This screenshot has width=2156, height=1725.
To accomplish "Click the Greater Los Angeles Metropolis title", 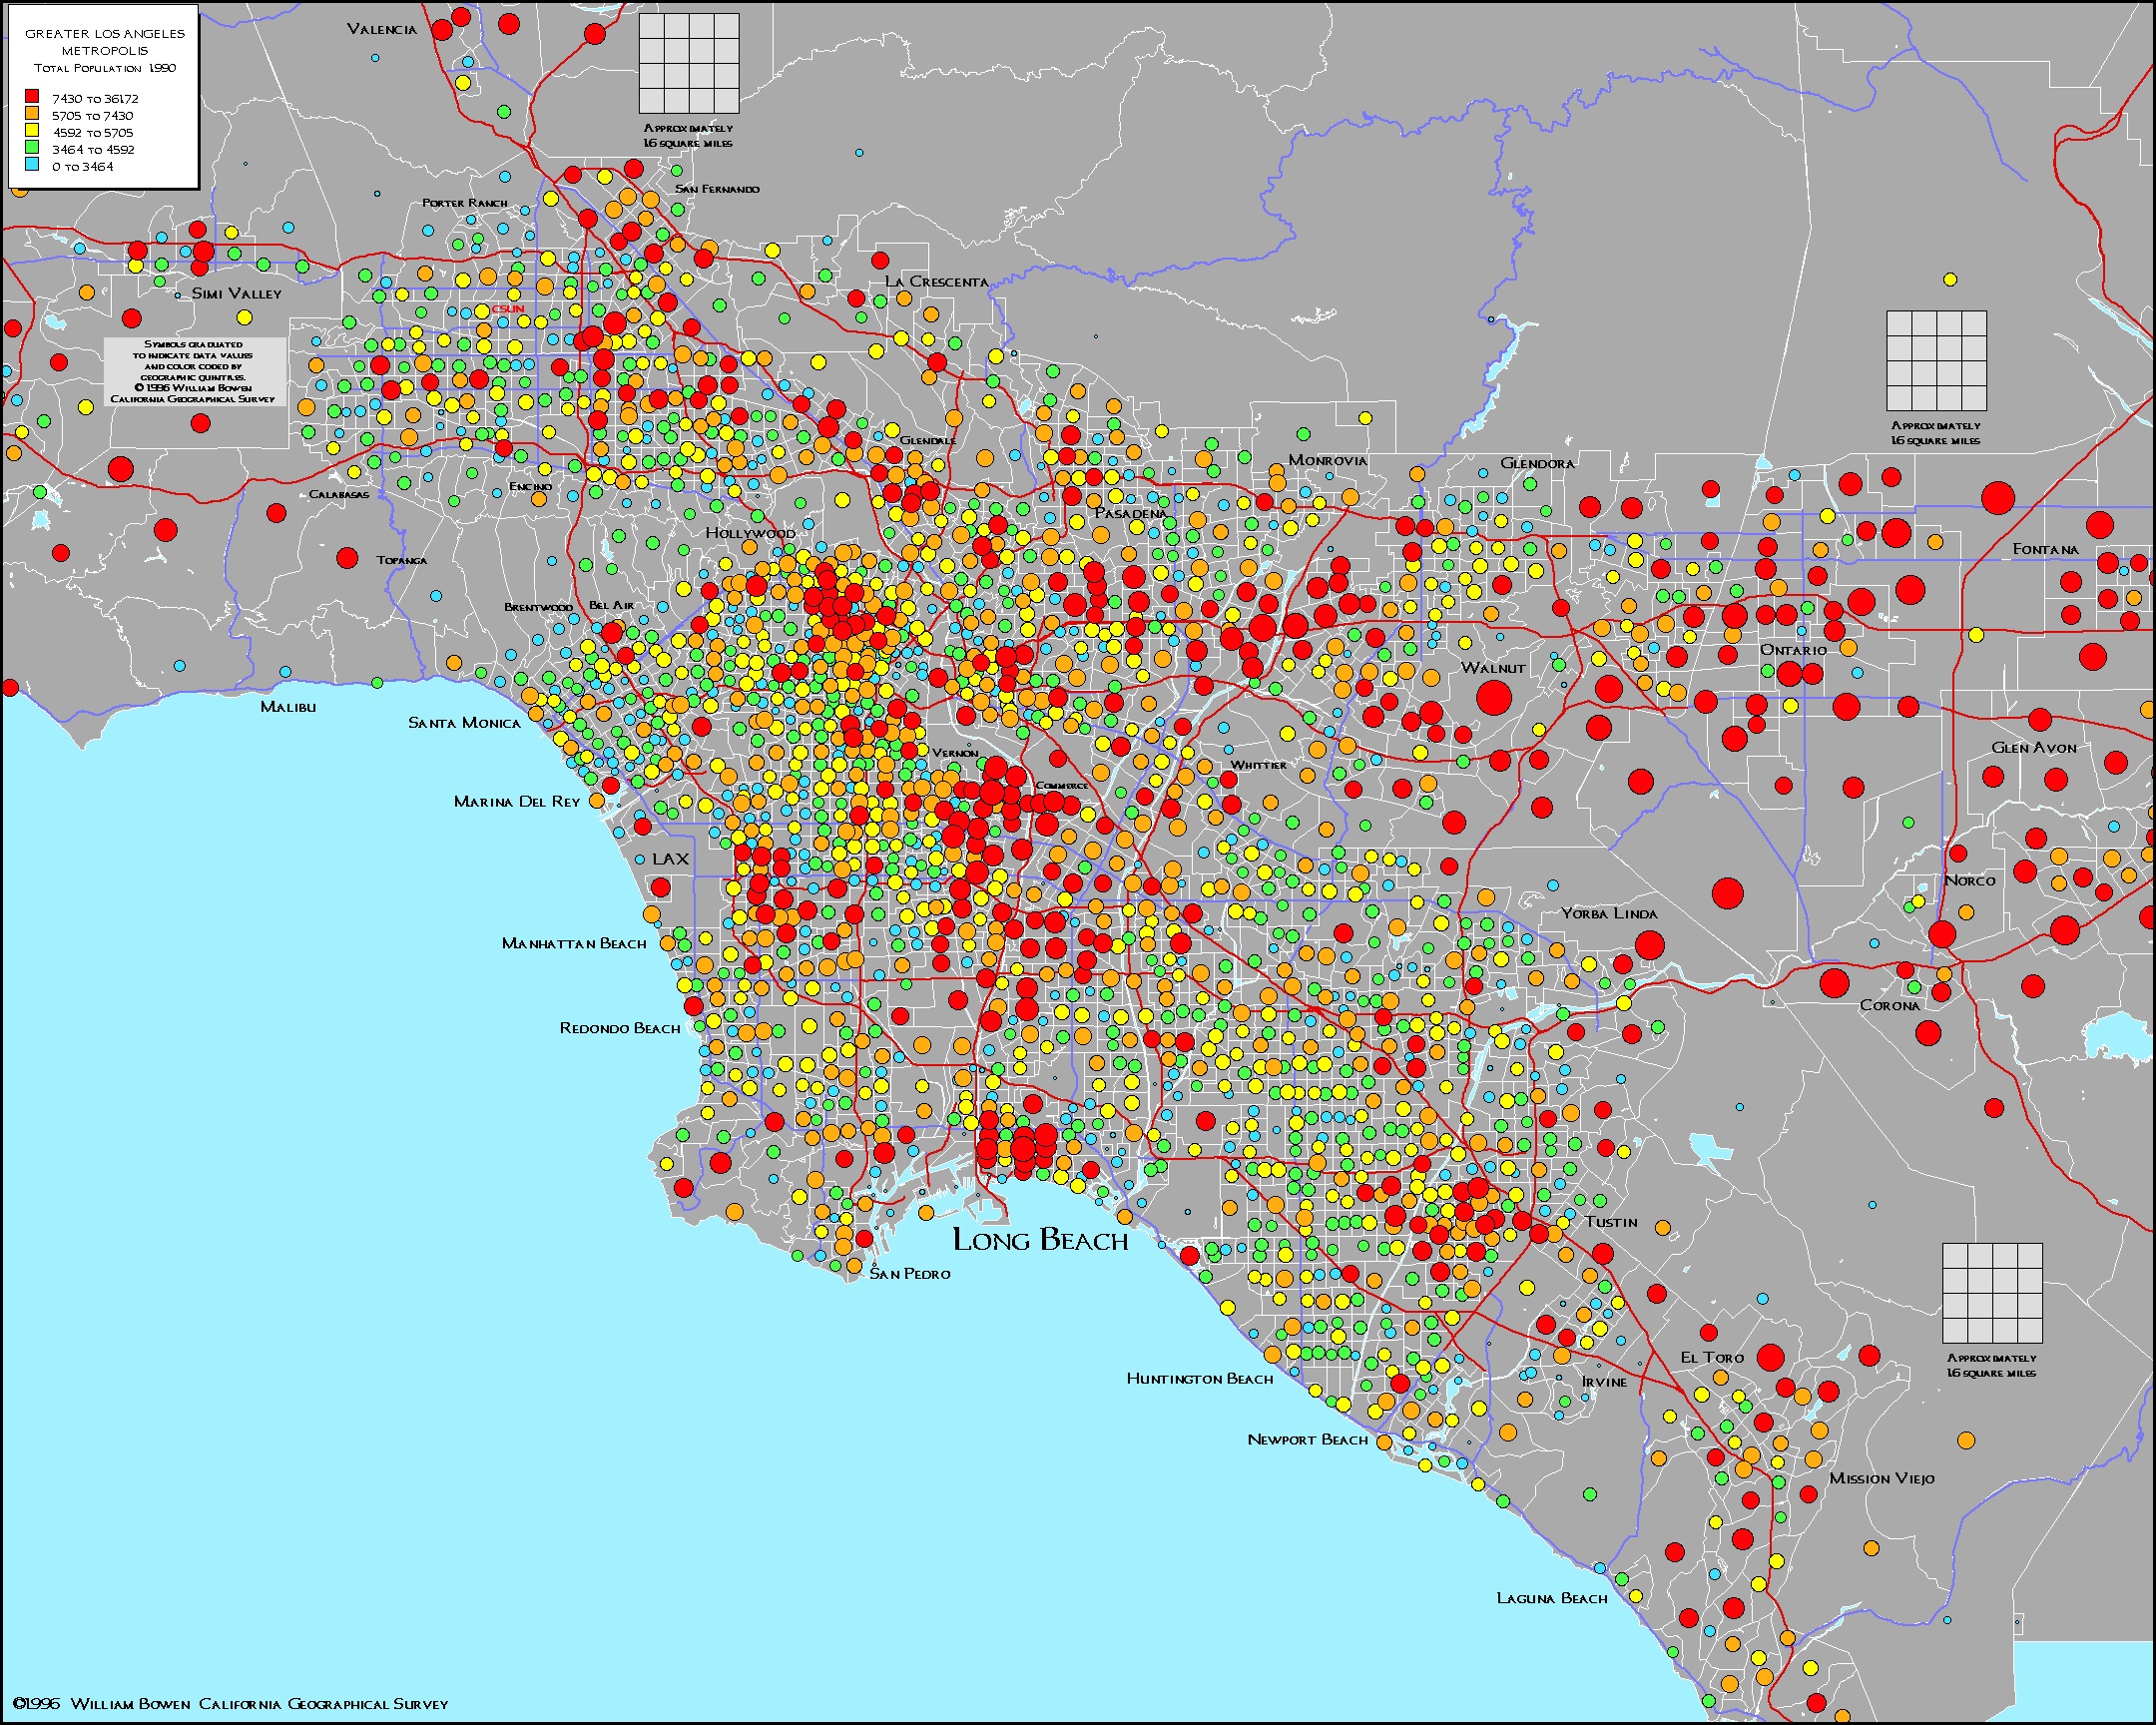I will 105,41.
